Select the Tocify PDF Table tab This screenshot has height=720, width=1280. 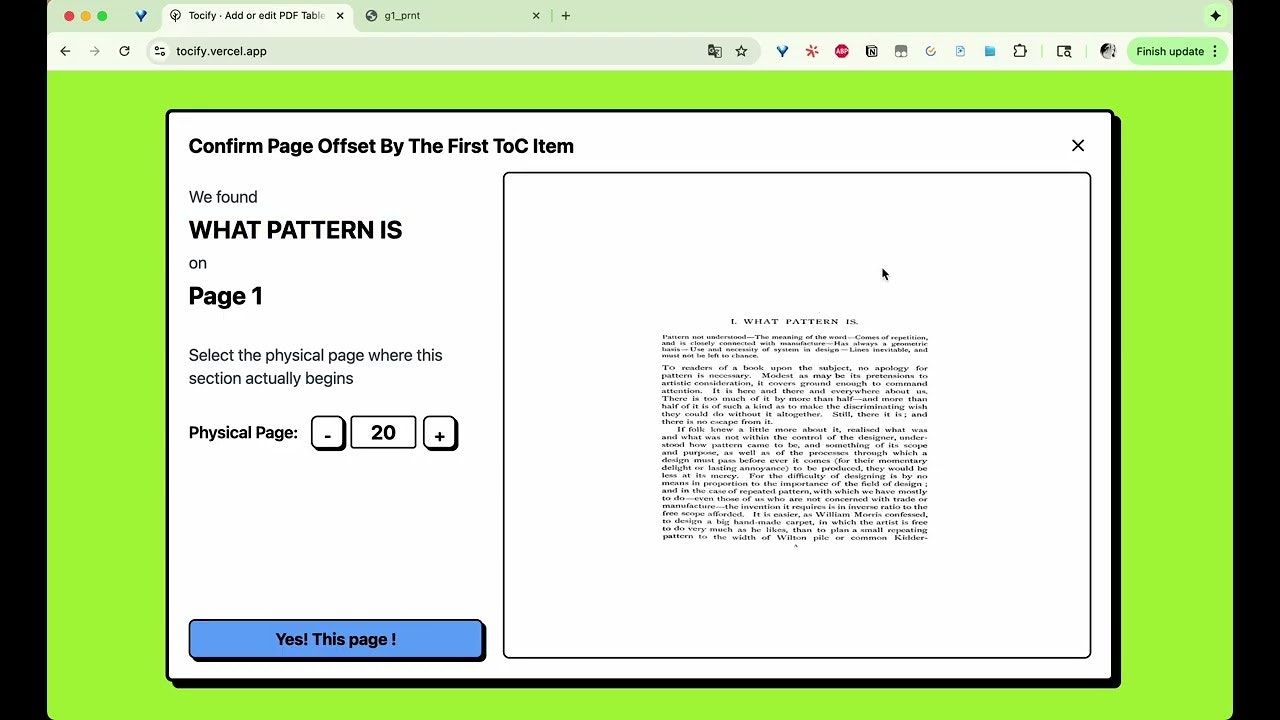pos(255,15)
